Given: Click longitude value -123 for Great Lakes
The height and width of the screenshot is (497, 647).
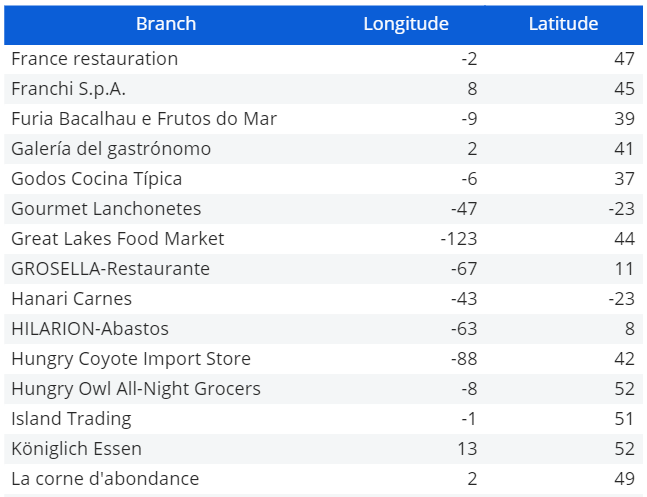Looking at the screenshot, I should (459, 239).
